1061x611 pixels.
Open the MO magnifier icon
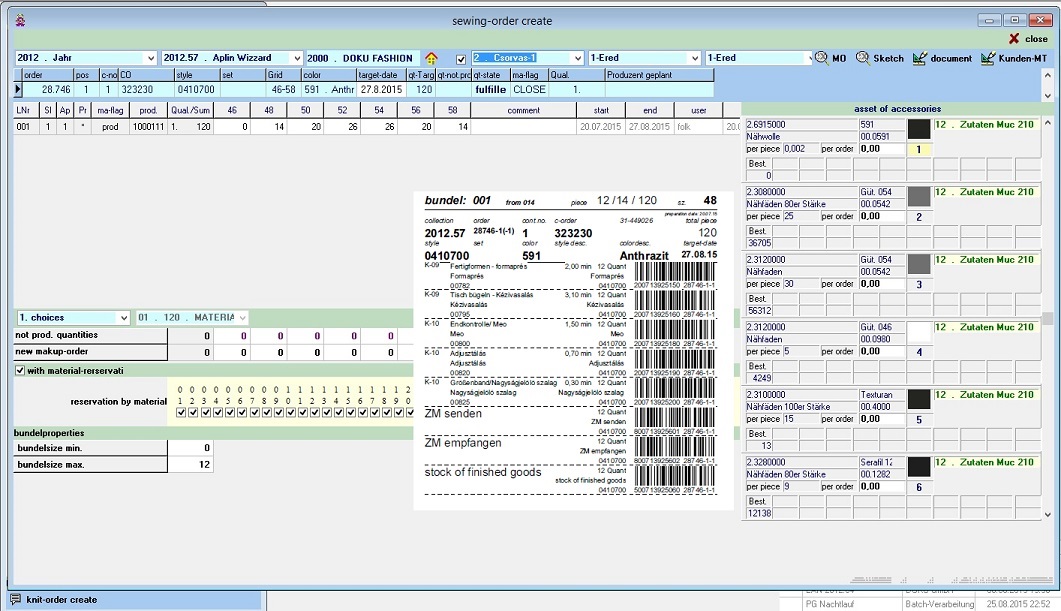[822, 58]
